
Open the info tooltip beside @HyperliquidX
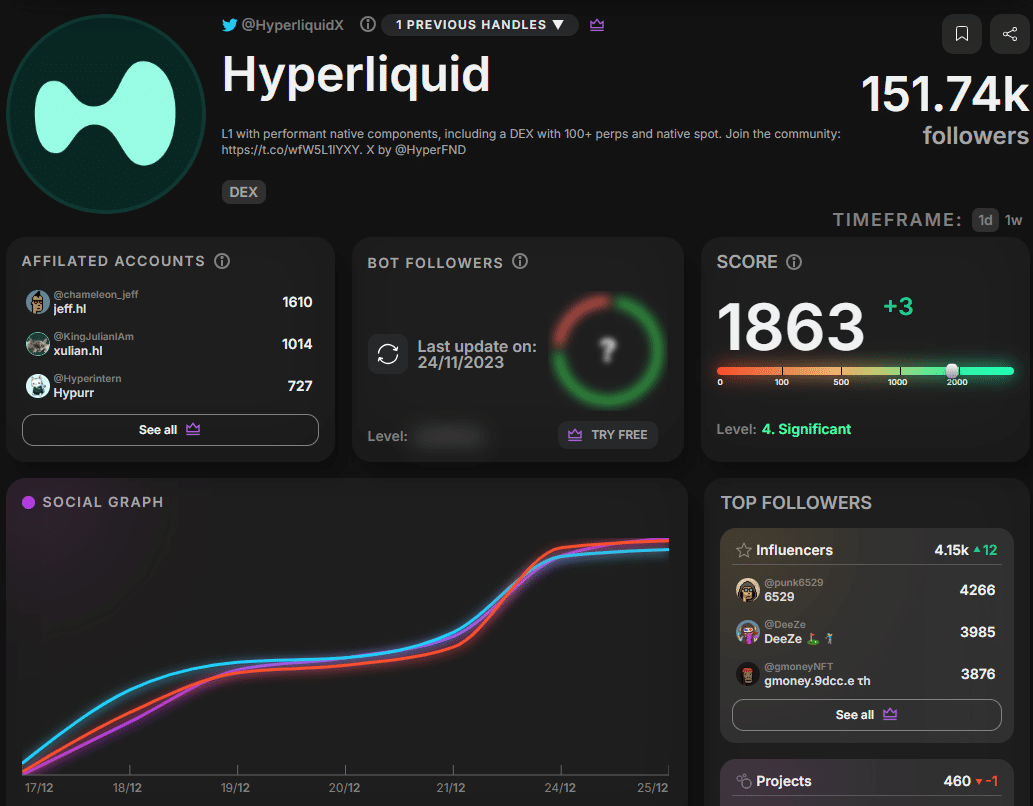(367, 25)
